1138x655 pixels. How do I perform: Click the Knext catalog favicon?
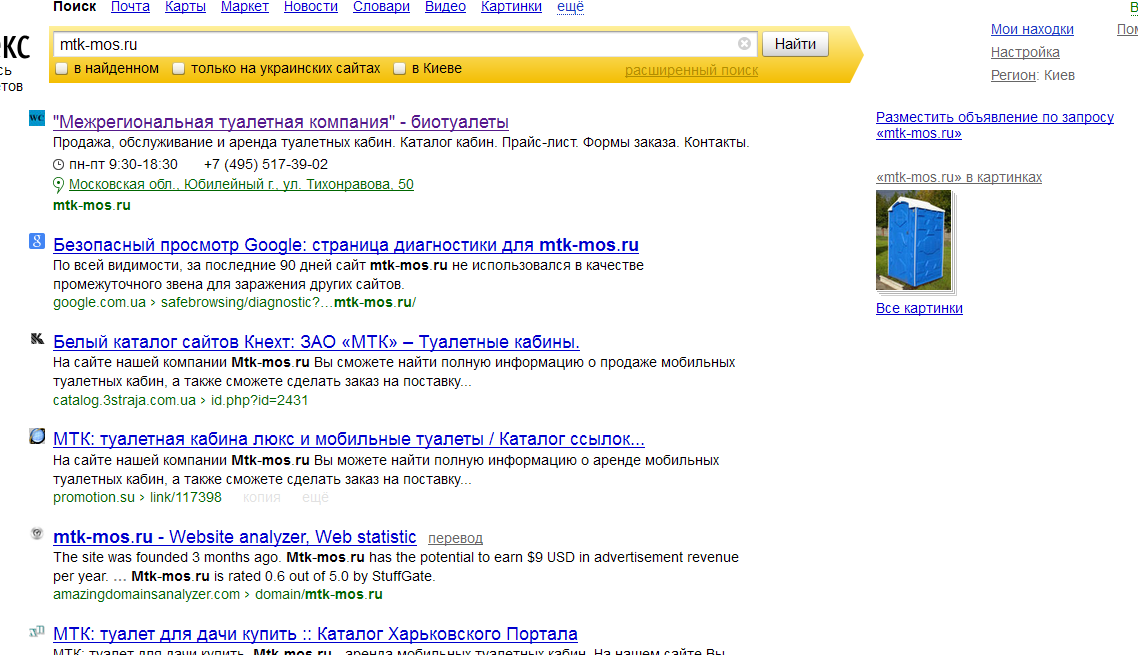(37, 338)
